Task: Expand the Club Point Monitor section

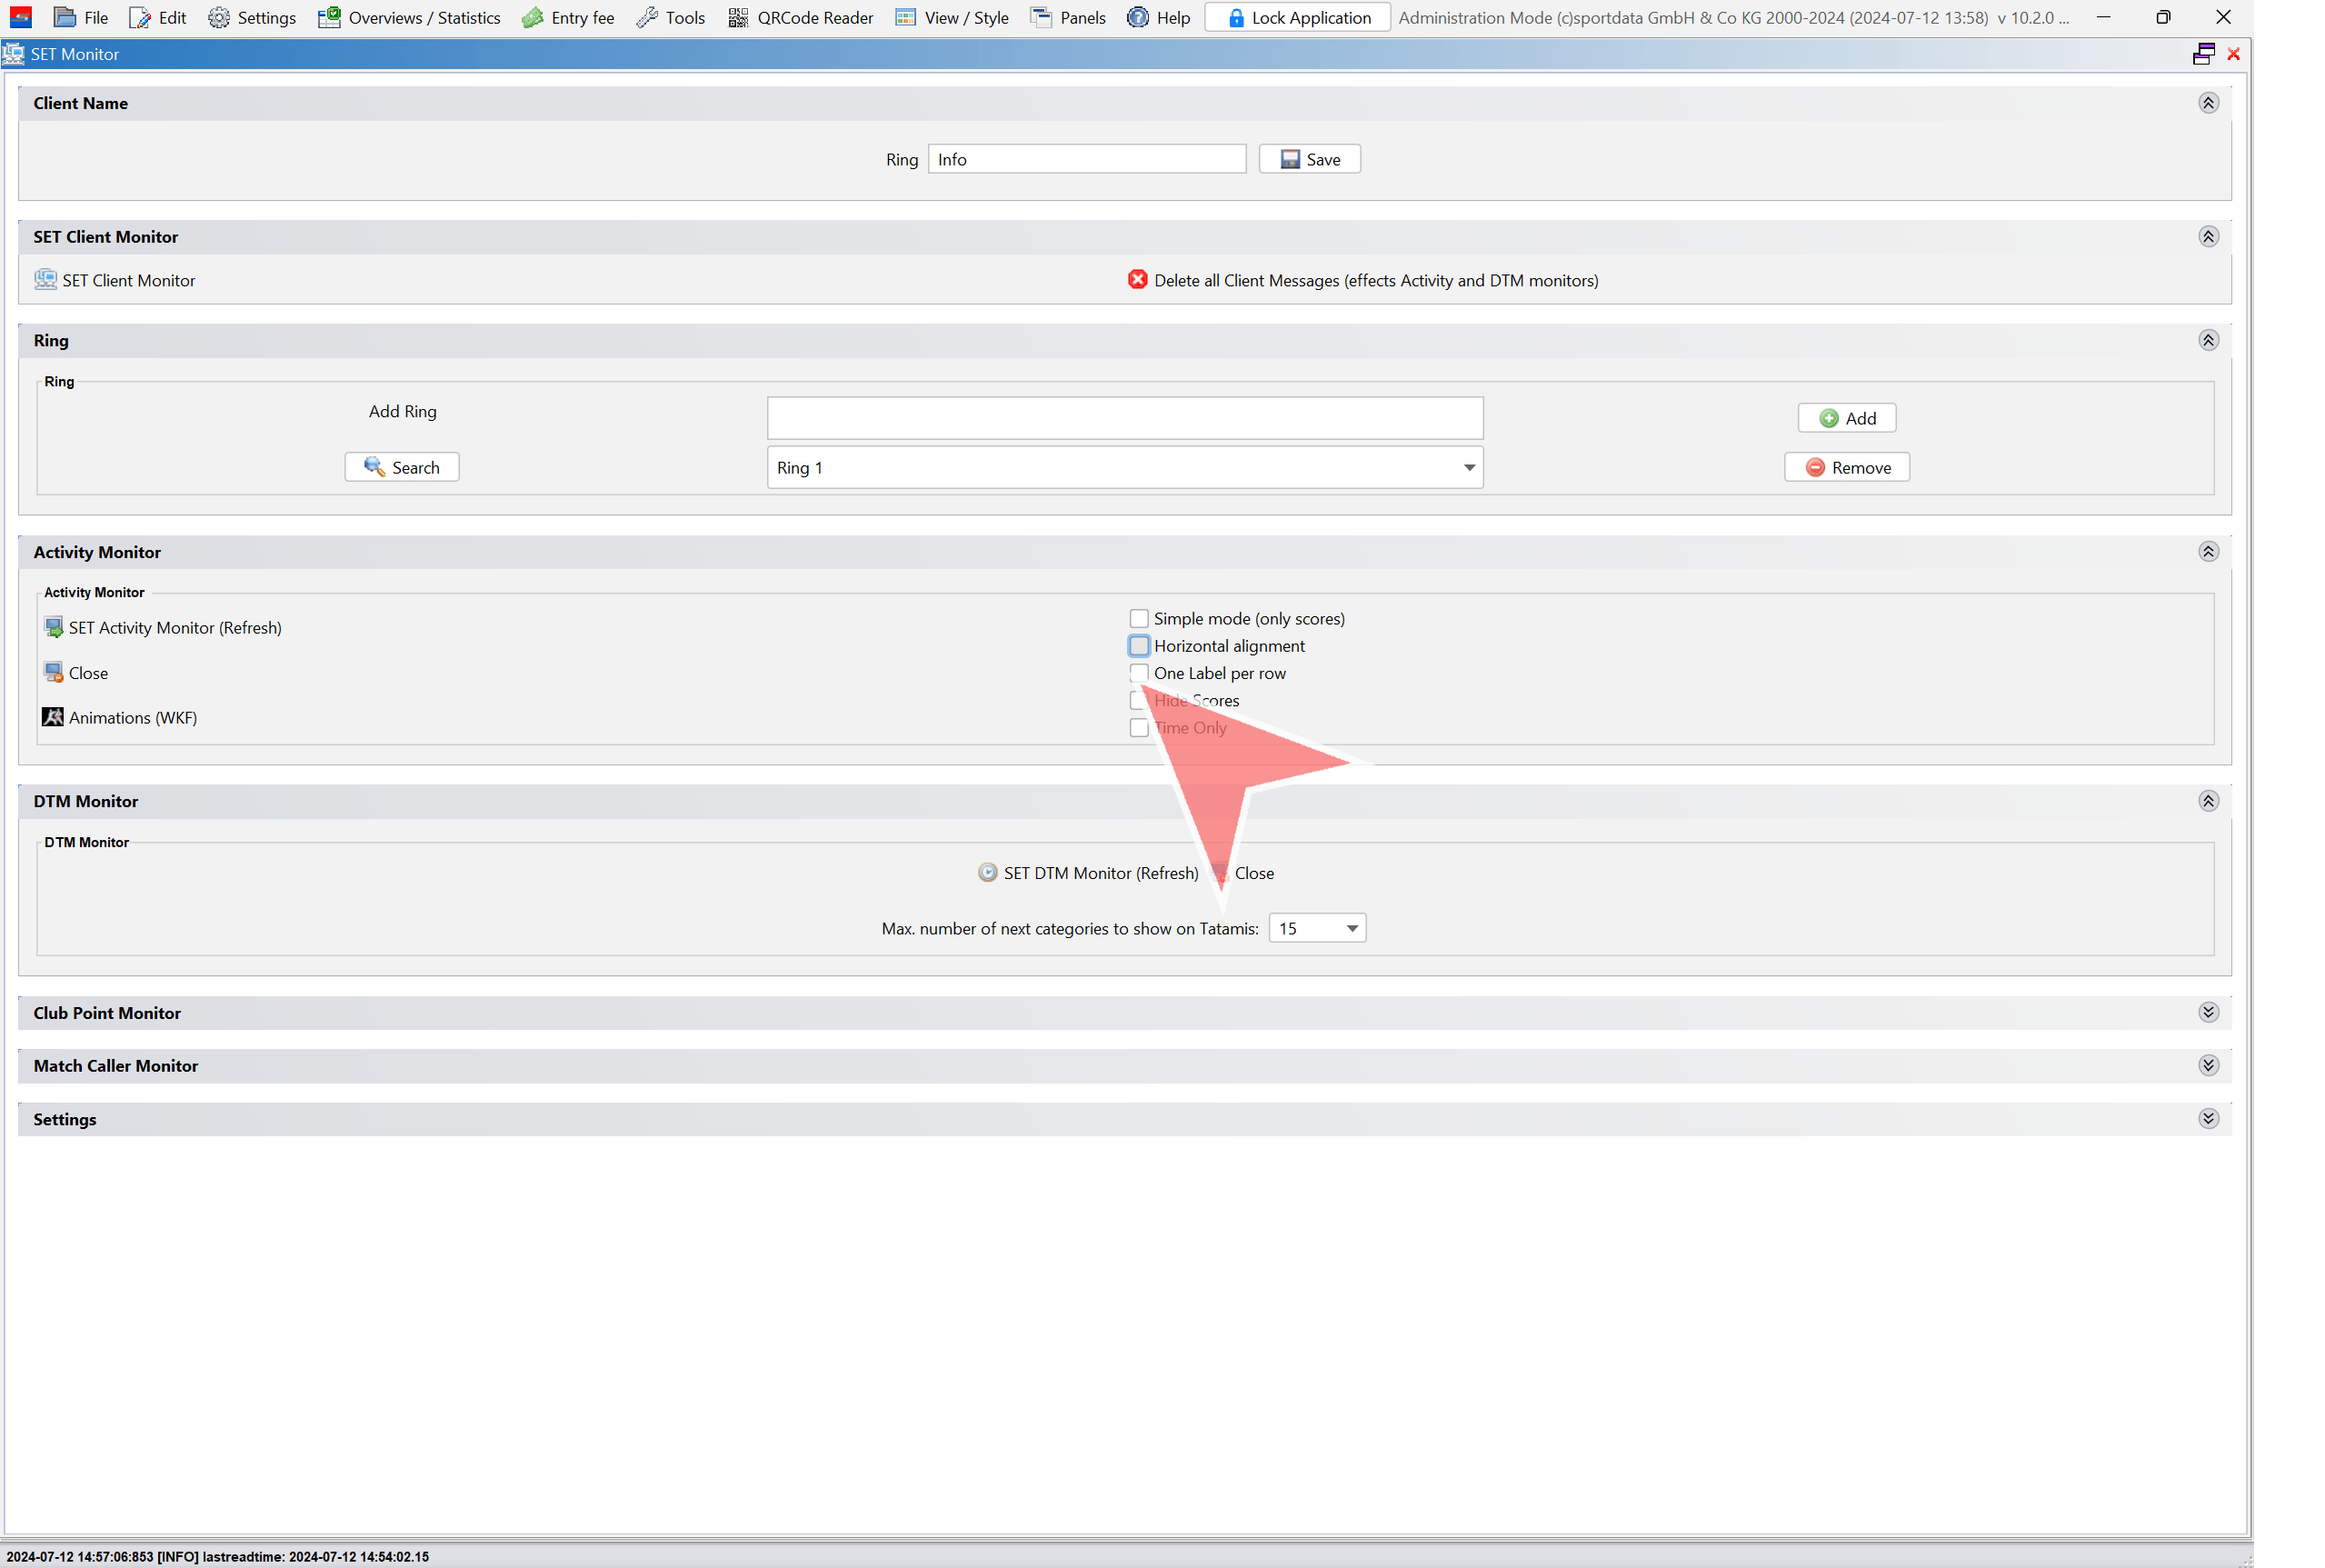Action: [x=2208, y=1012]
